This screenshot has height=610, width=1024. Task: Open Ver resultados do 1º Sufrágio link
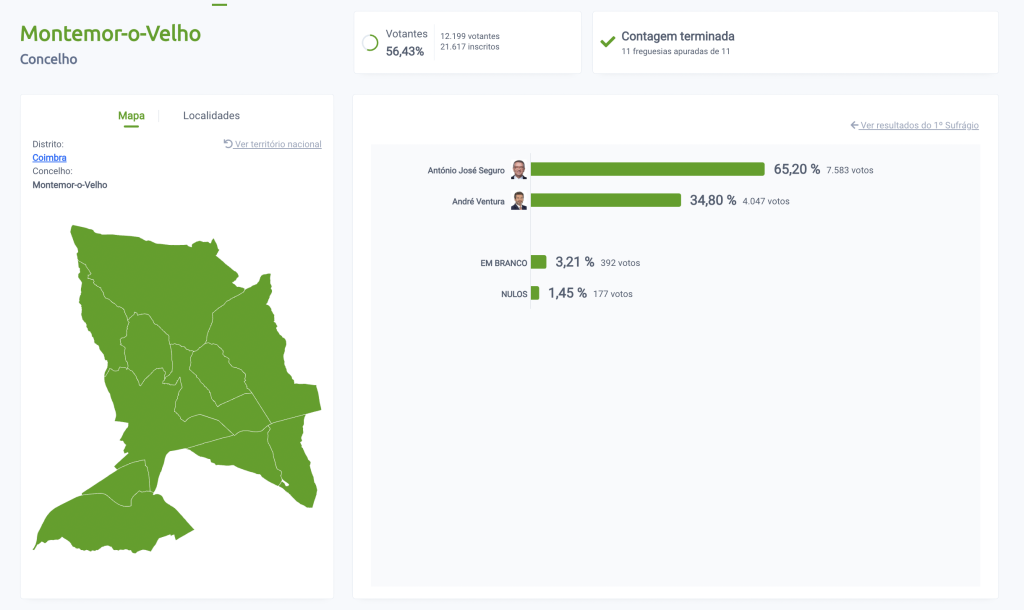coord(919,125)
